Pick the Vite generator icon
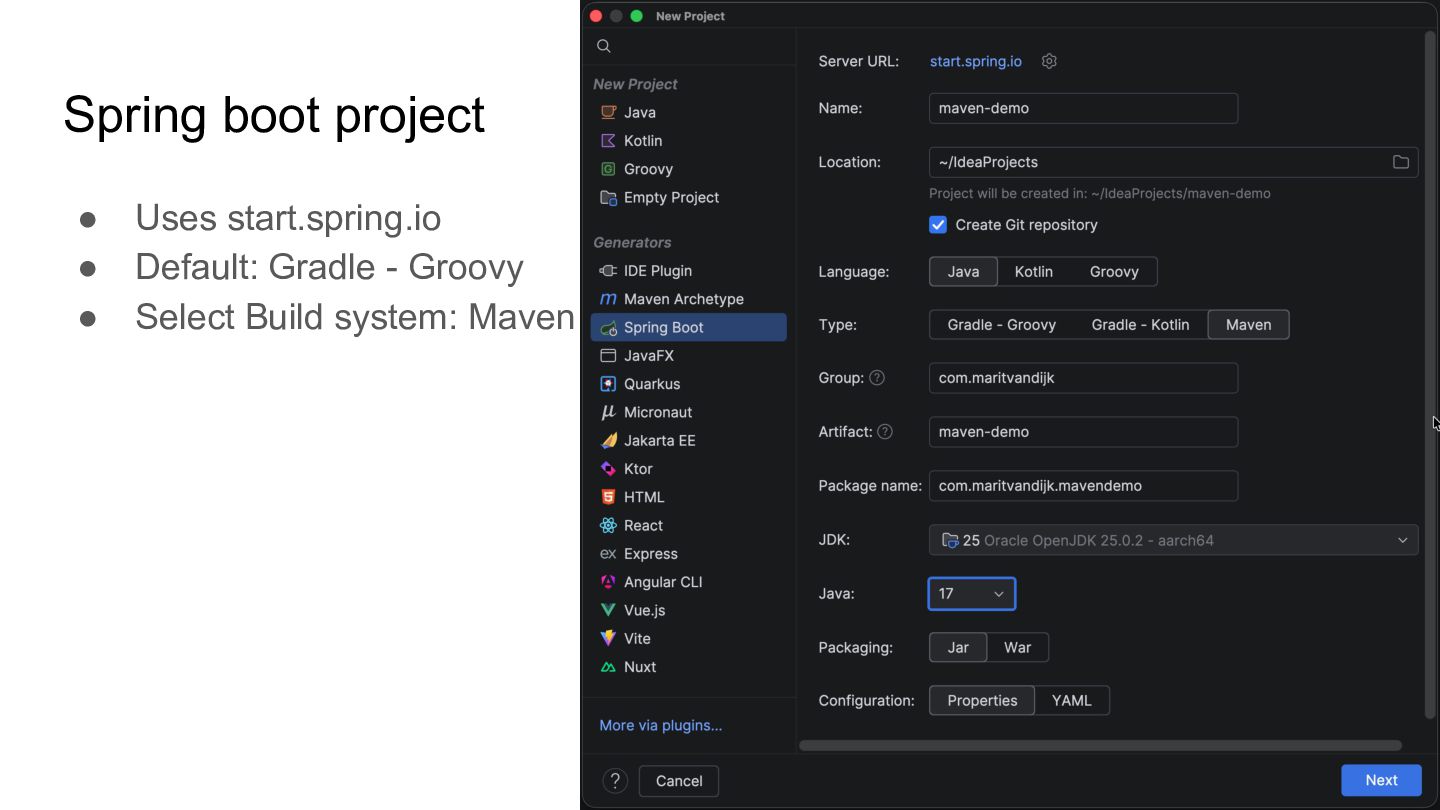 point(608,638)
